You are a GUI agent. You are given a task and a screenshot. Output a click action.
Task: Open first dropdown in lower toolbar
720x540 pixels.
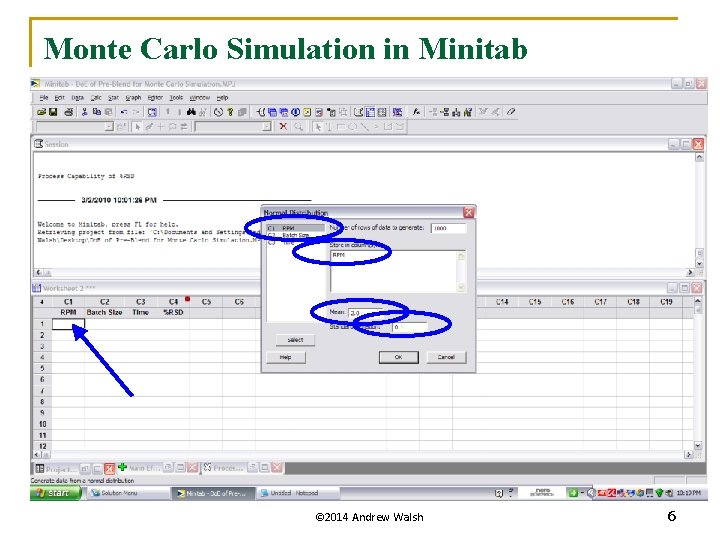[x=109, y=126]
